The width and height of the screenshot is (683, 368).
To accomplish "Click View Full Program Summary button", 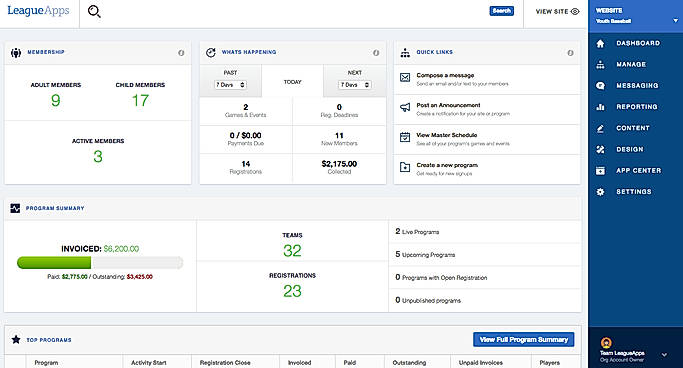I will (x=524, y=339).
